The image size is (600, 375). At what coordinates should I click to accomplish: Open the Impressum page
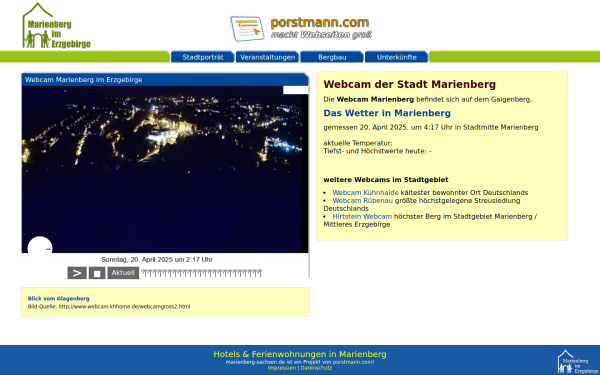tap(282, 368)
